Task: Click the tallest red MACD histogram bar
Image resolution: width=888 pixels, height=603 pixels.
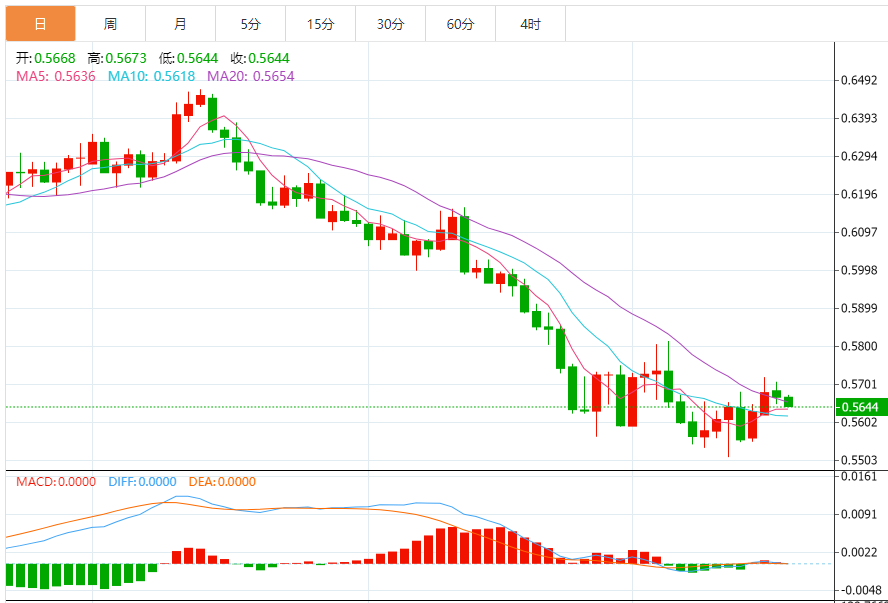Action: tap(452, 545)
